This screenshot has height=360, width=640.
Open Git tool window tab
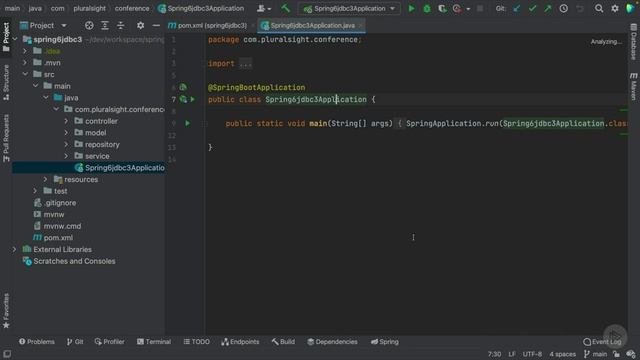[75, 342]
